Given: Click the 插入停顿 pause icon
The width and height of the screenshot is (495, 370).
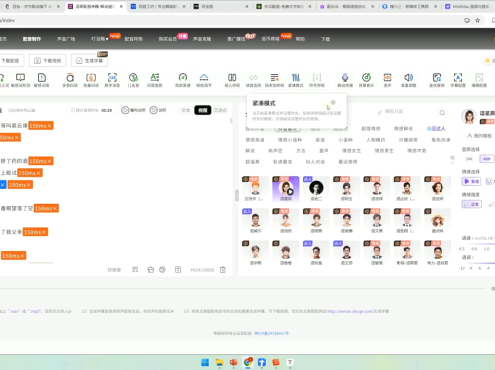Looking at the screenshot, I should pyautogui.click(x=232, y=80).
